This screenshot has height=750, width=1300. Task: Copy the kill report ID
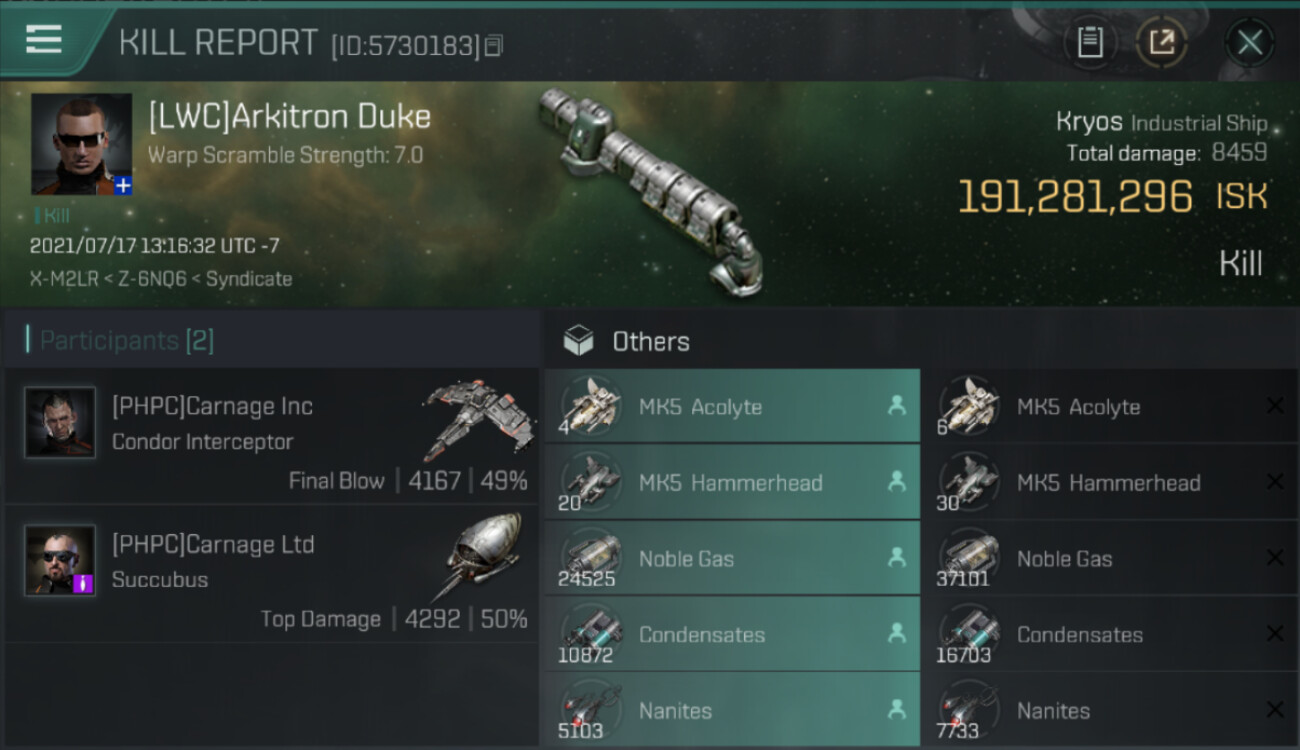(x=495, y=46)
